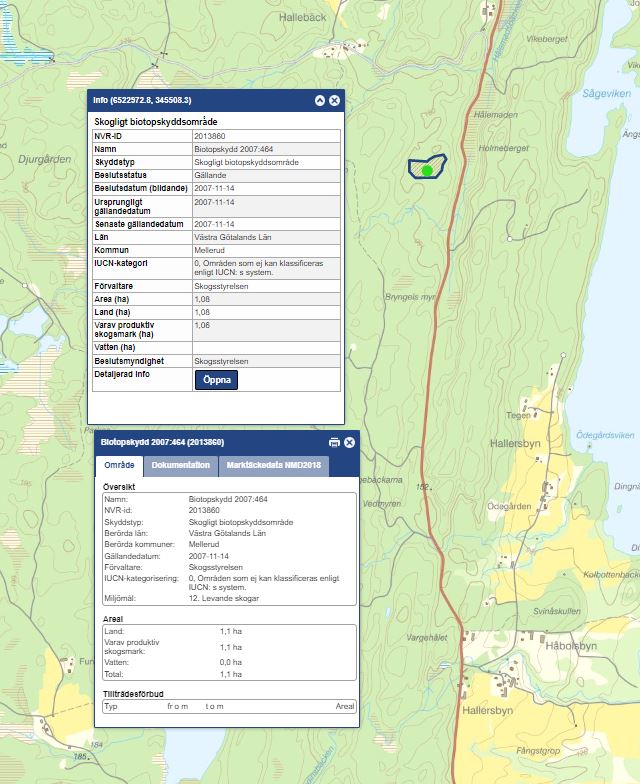Click the Hallersbyn label on the map
The image size is (640, 784).
[x=515, y=442]
